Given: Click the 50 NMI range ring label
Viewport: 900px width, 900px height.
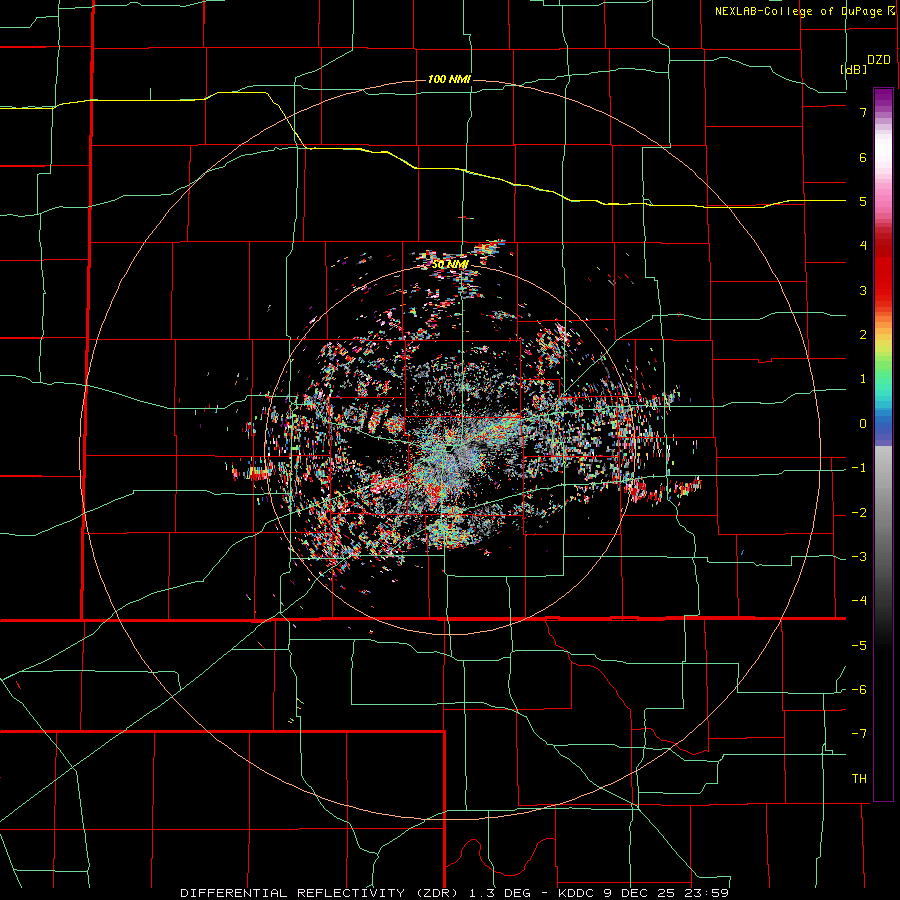Looking at the screenshot, I should (450, 264).
